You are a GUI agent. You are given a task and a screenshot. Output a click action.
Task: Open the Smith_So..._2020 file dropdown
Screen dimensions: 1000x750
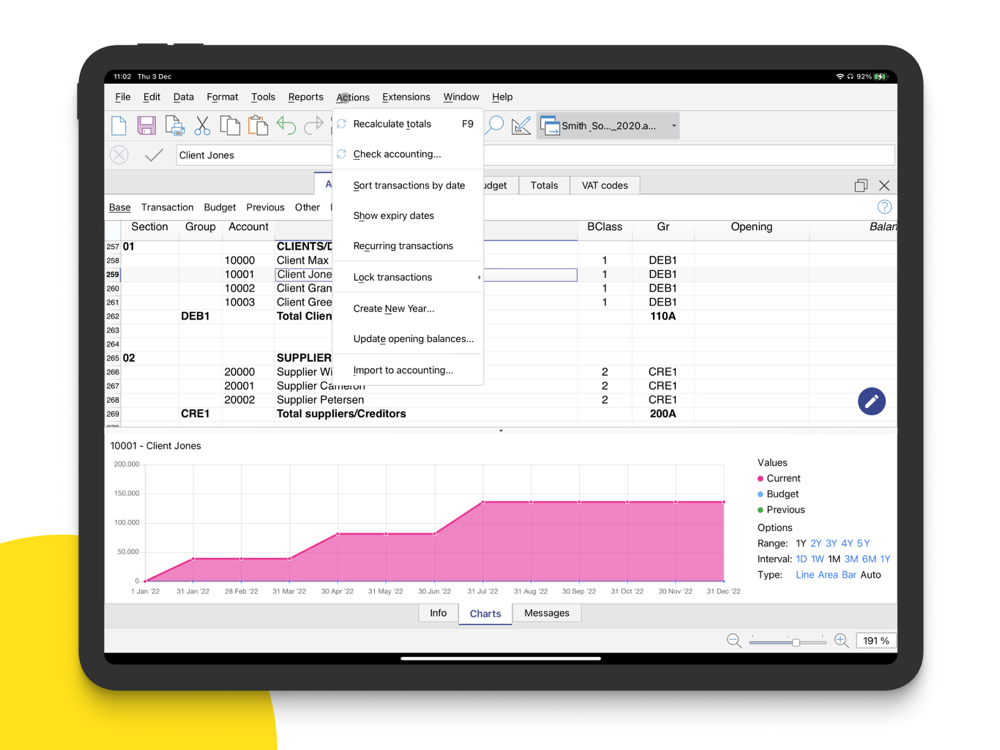click(x=609, y=126)
